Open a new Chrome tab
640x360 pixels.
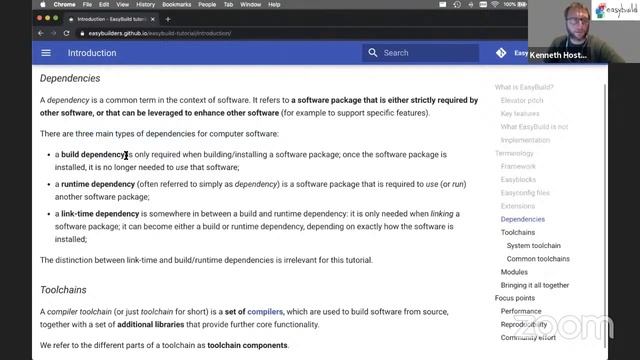tap(168, 19)
